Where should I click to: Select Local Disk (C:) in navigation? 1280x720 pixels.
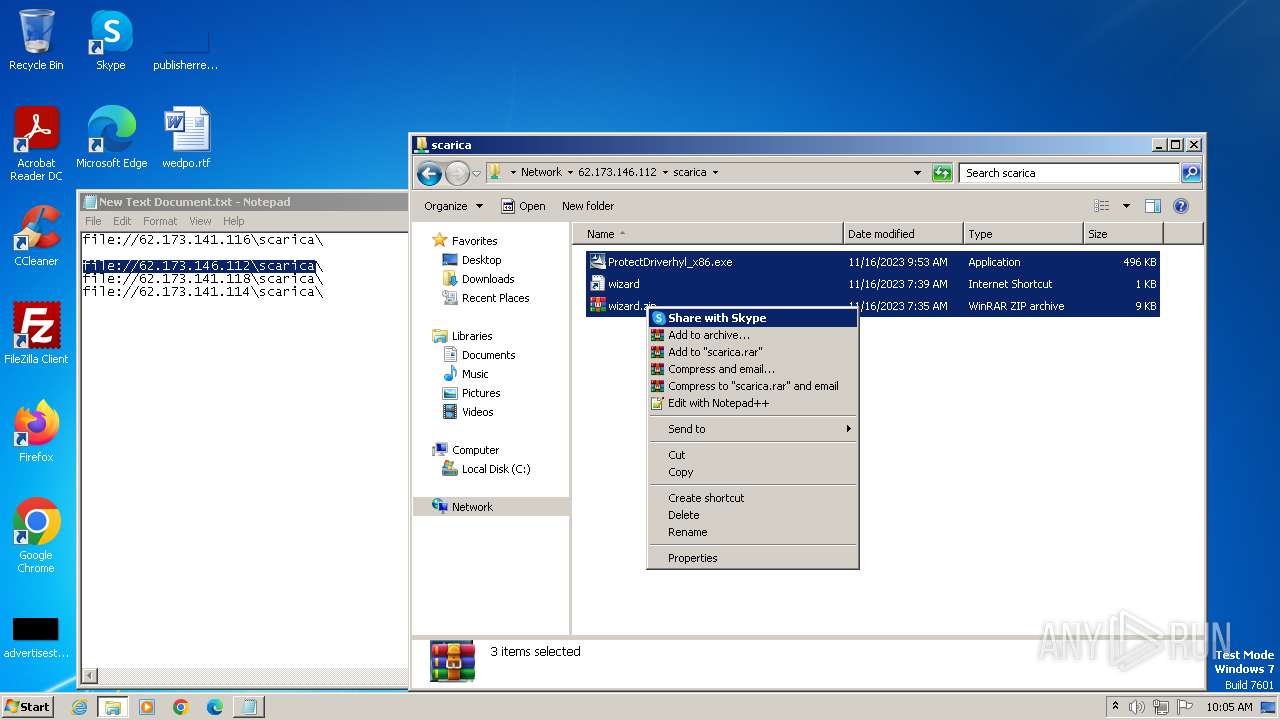[496, 469]
